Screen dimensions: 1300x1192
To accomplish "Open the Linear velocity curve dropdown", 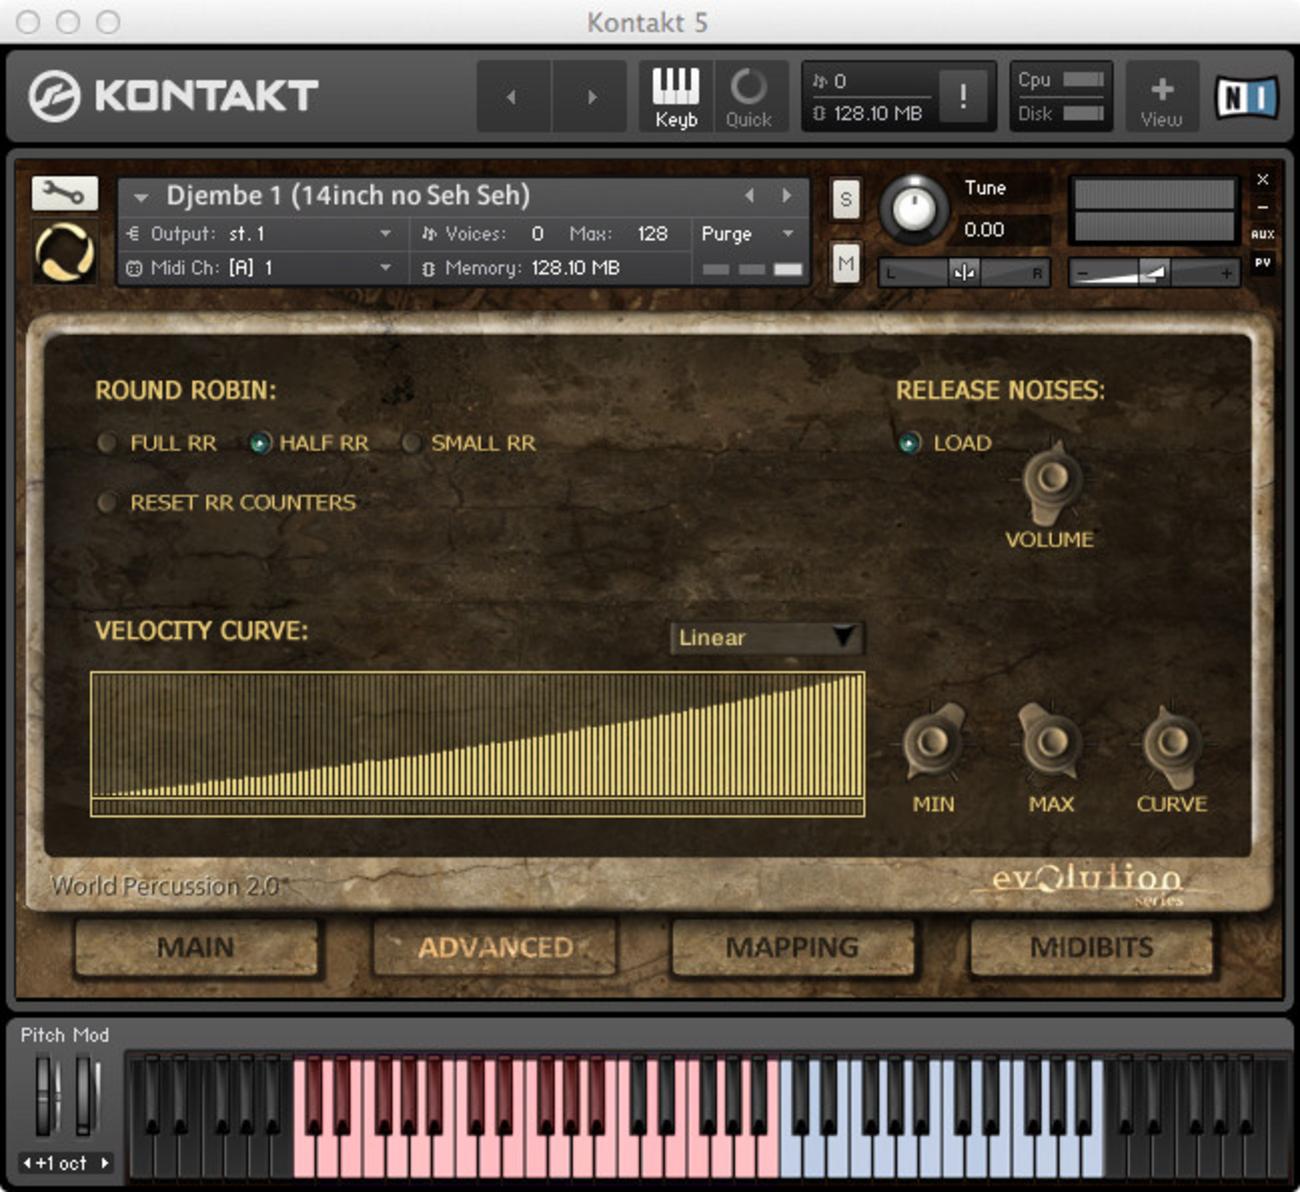I will click(766, 637).
